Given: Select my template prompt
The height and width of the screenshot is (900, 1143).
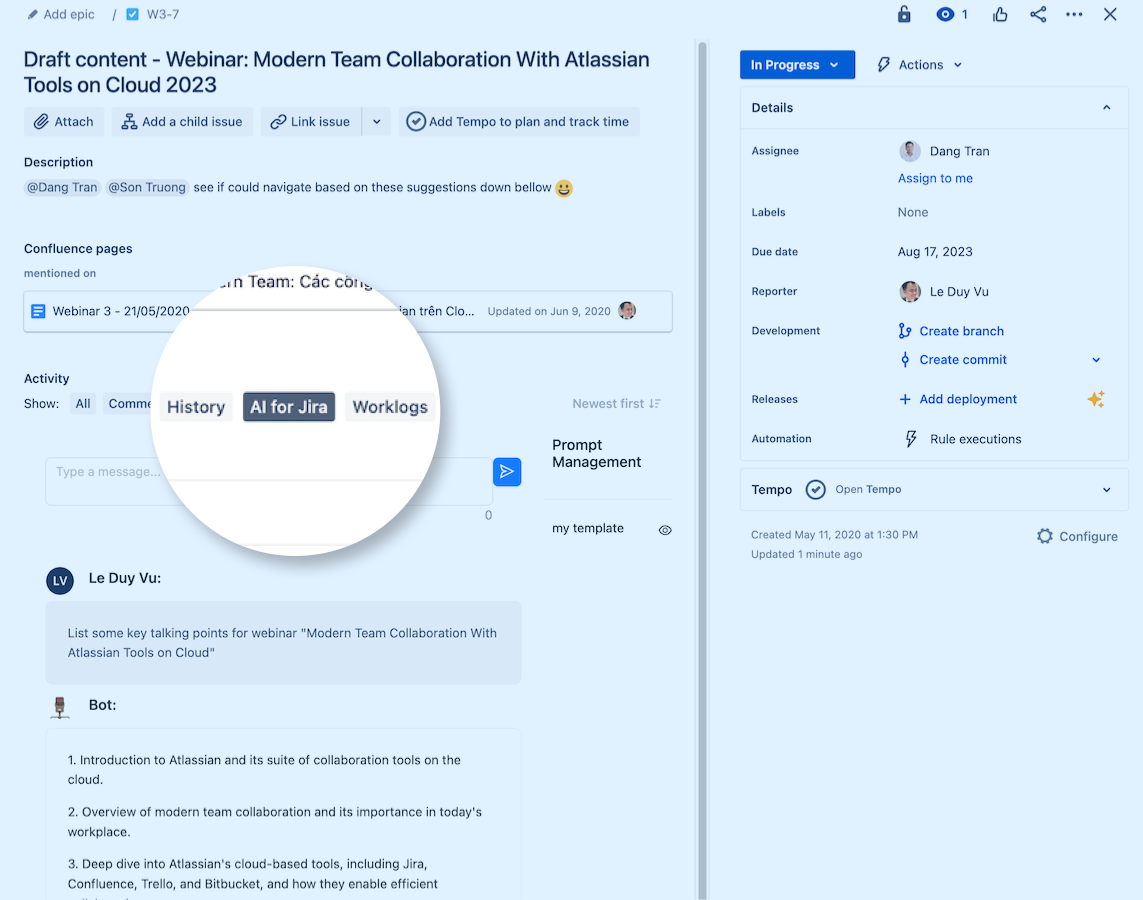Looking at the screenshot, I should tap(588, 528).
